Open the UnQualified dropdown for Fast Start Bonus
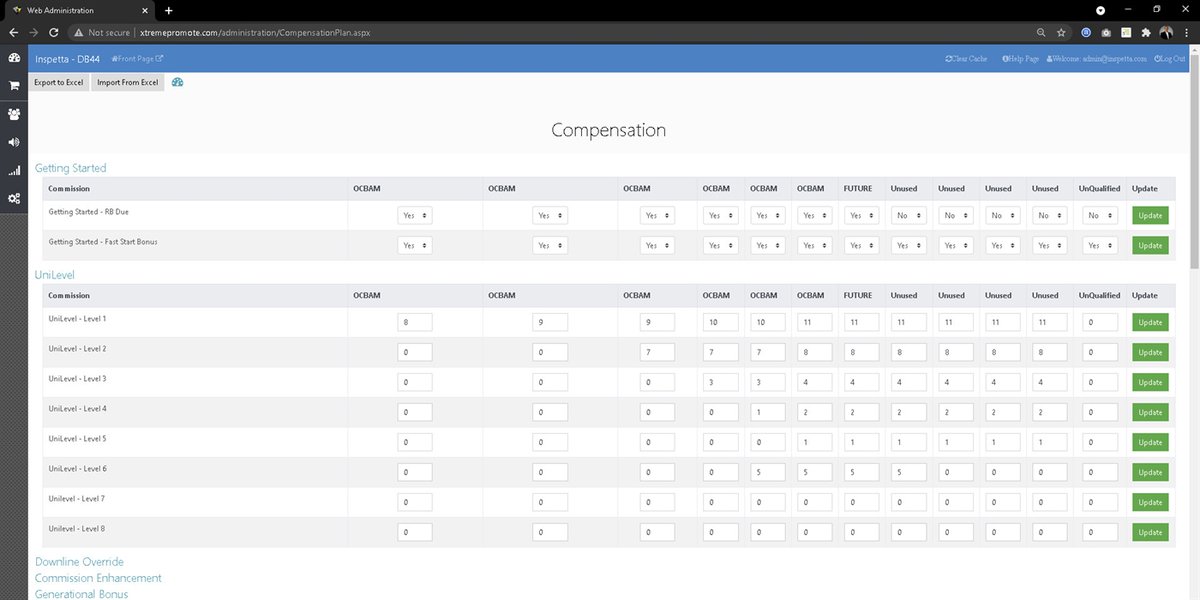Viewport: 1200px width, 600px height. pos(1097,245)
